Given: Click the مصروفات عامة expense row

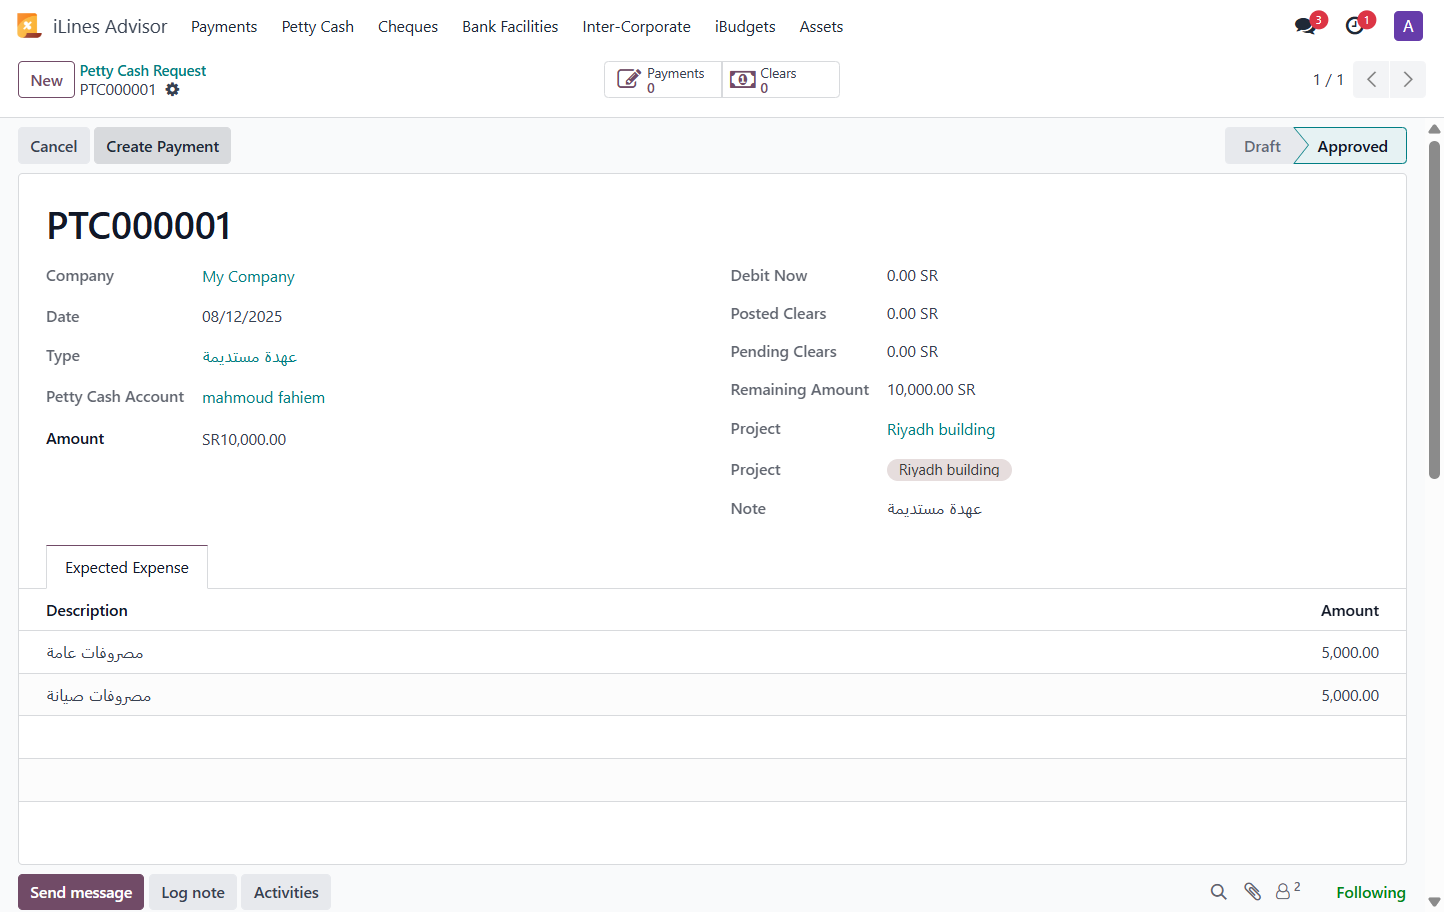Looking at the screenshot, I should click(x=712, y=652).
